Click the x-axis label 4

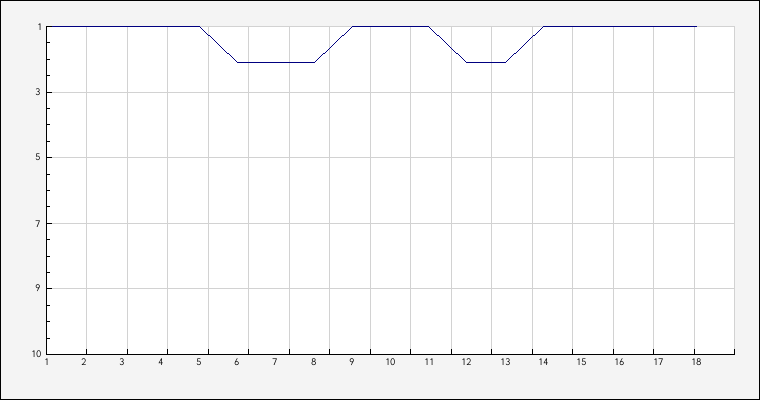pyautogui.click(x=160, y=362)
